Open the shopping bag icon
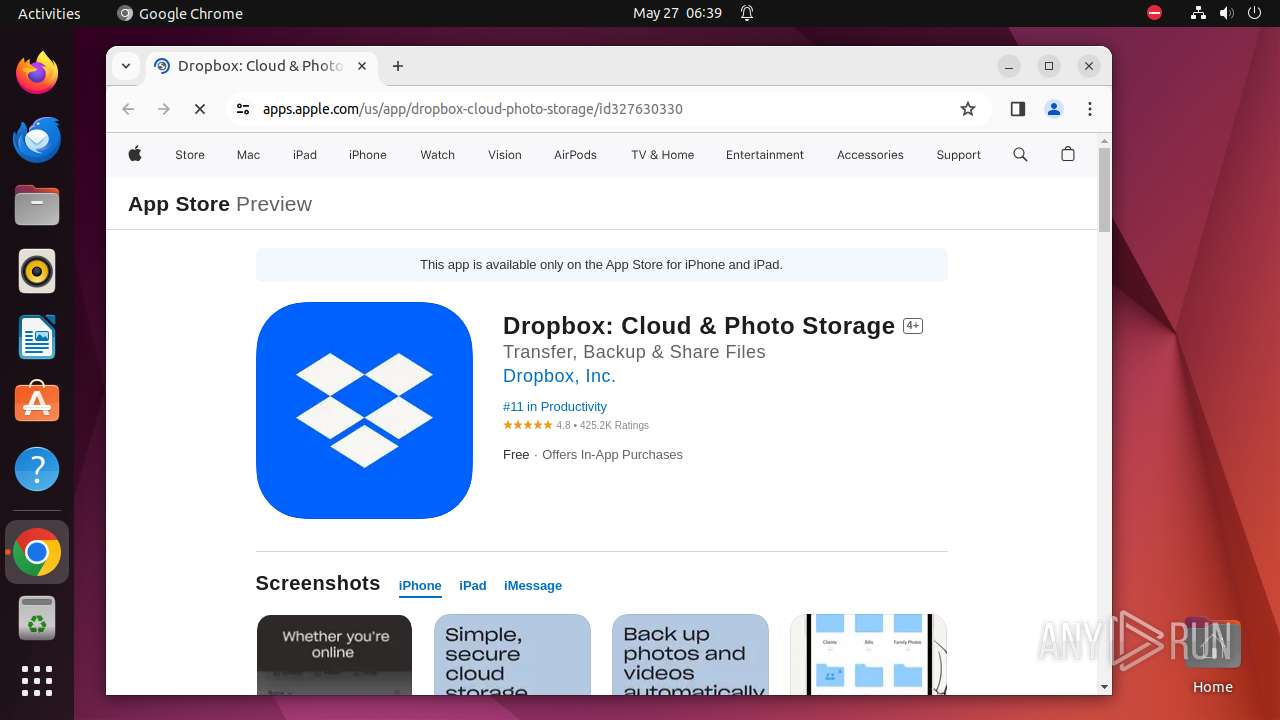The width and height of the screenshot is (1280, 720). pos(1068,154)
